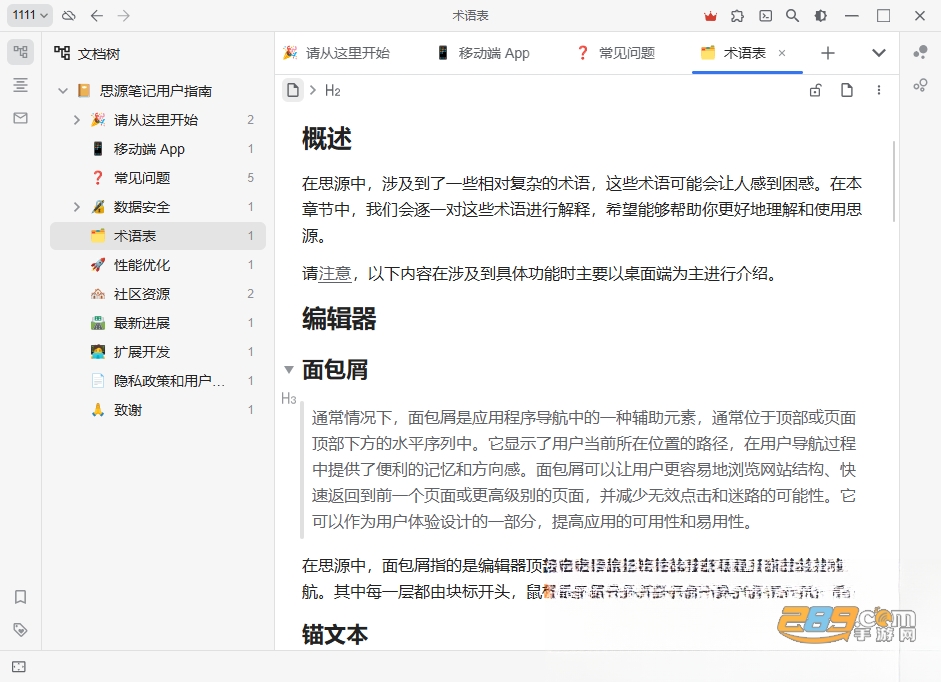Click the H2 breadcrumb item
Viewport: 941px width, 682px height.
pos(332,91)
